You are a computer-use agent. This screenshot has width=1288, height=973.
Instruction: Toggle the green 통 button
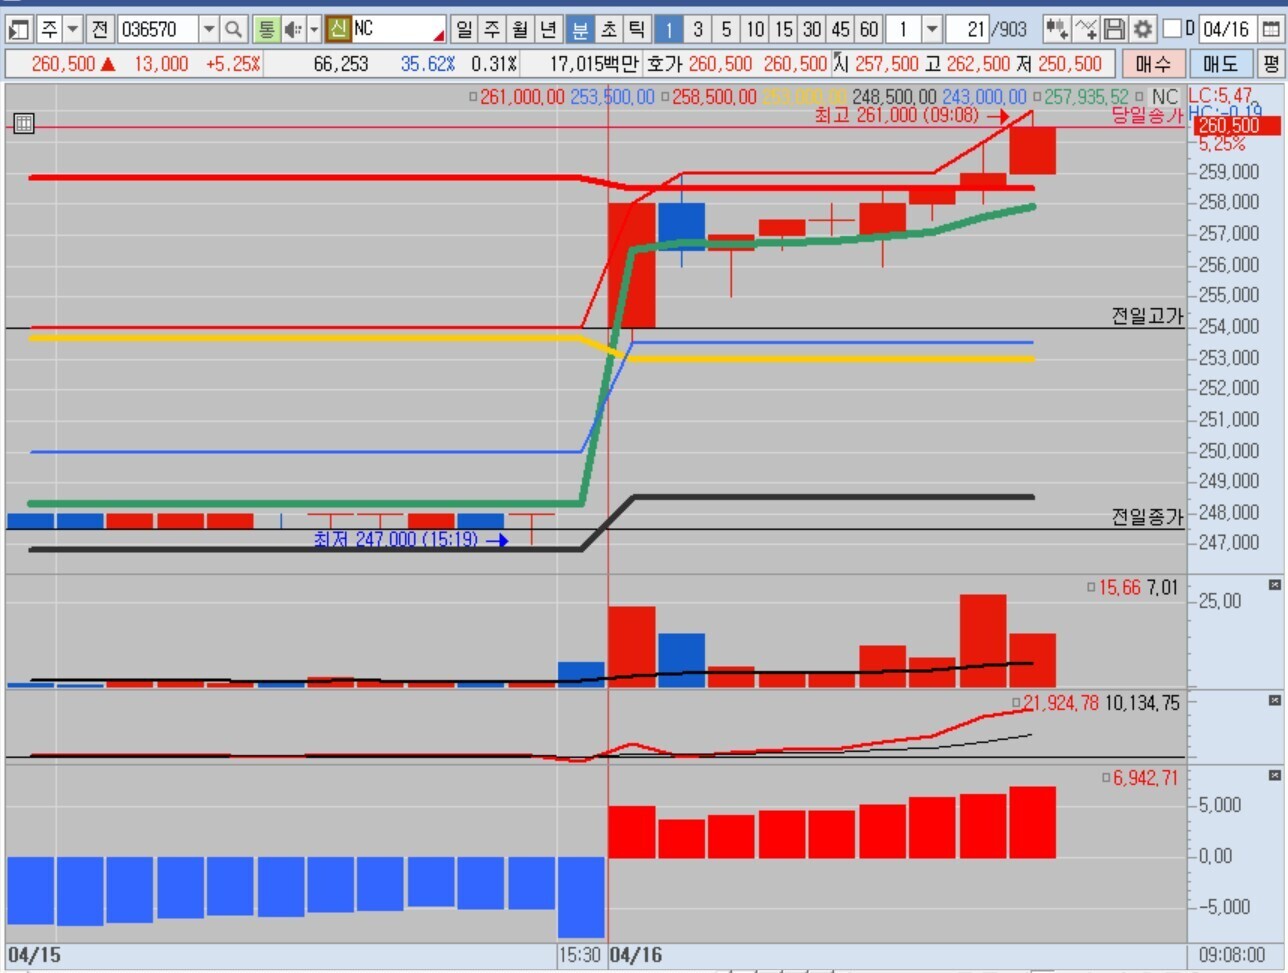[x=266, y=29]
